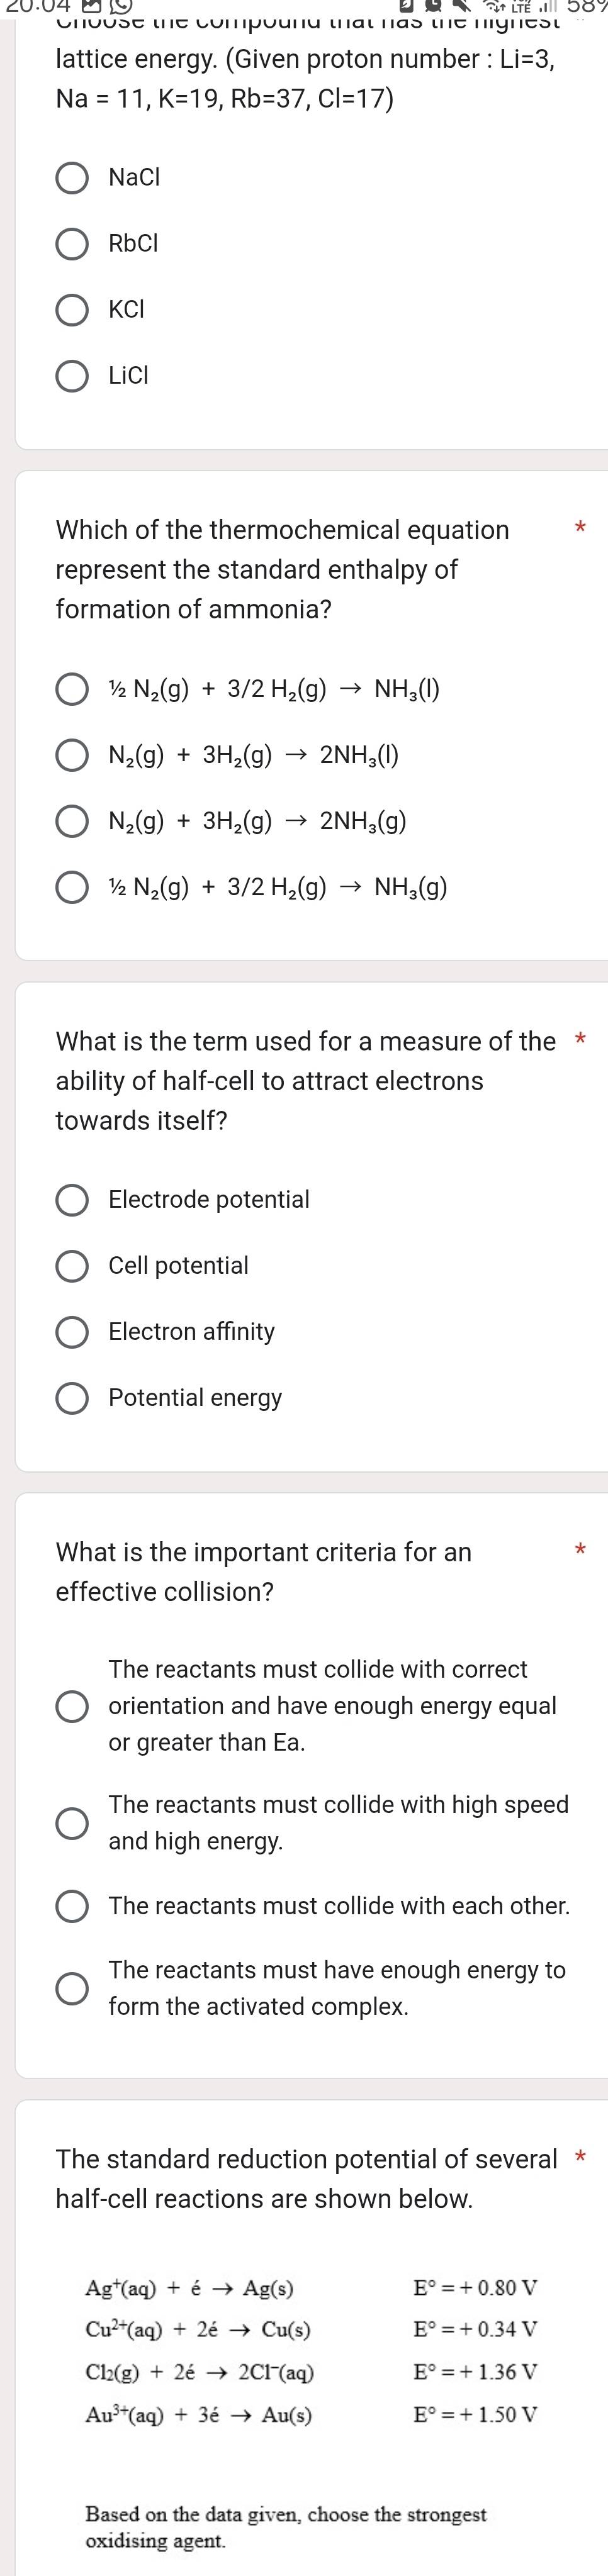Select "N₂(g) + 3H₂(g) → 2NH₃(g)"
This screenshot has height=2576, width=608.
tap(72, 821)
